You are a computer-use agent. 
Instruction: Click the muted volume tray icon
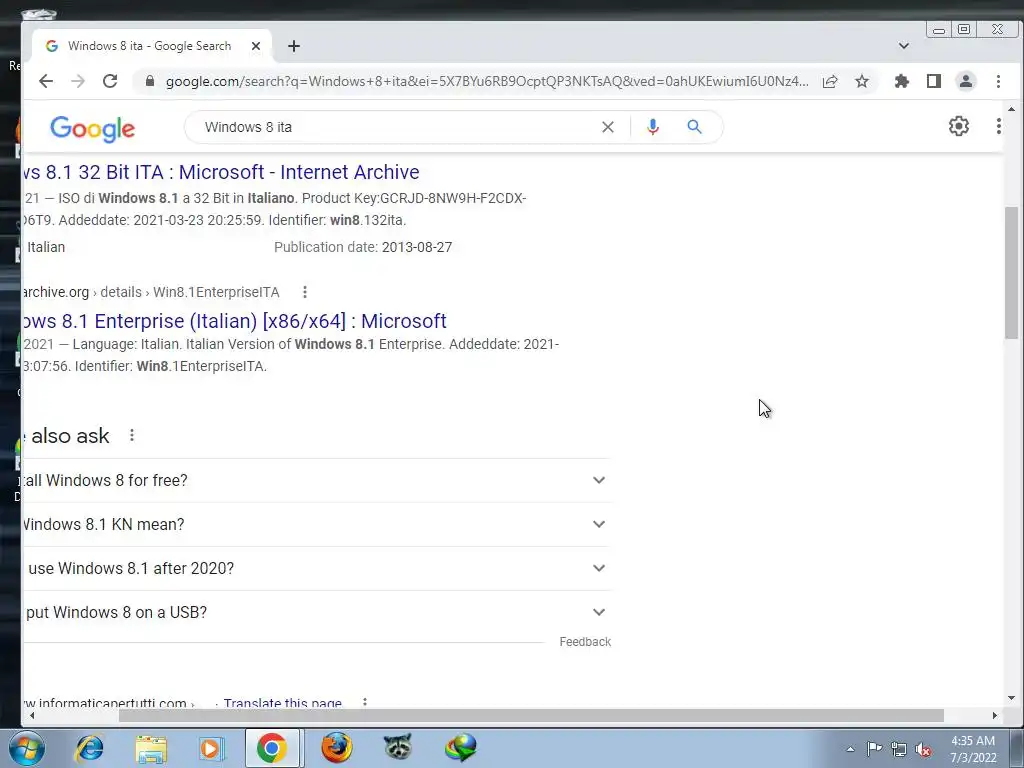pyautogui.click(x=923, y=749)
